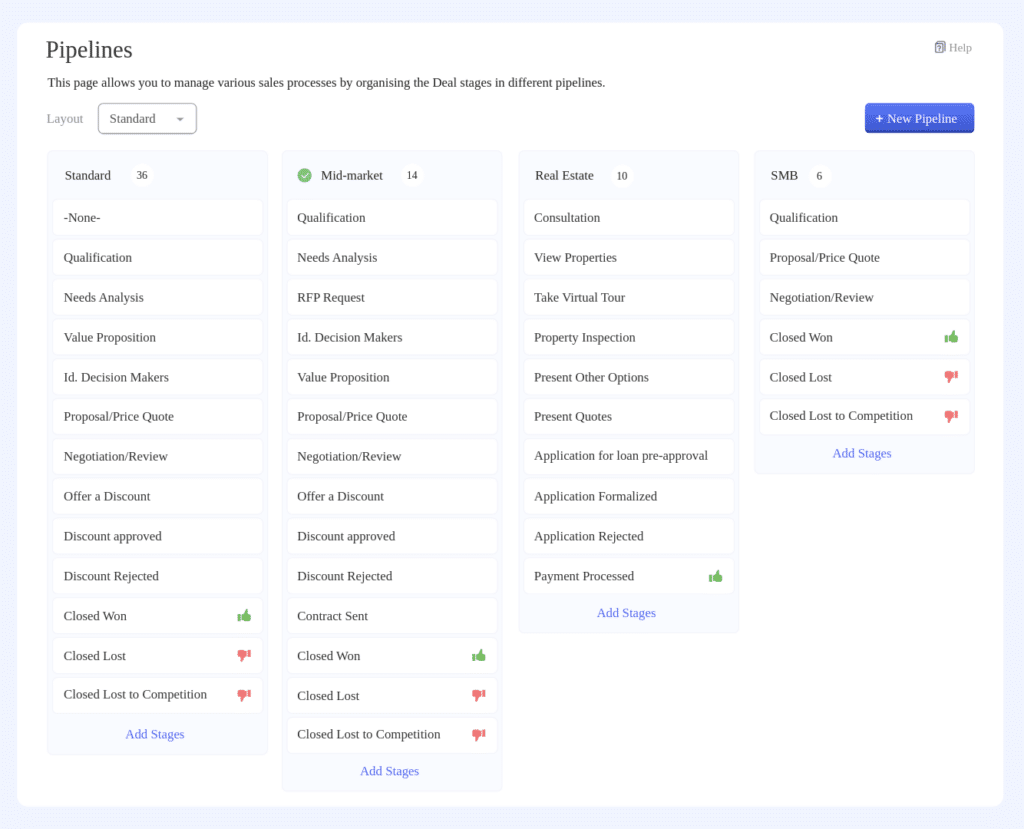Click Add Stages under the Standard pipeline

(155, 734)
